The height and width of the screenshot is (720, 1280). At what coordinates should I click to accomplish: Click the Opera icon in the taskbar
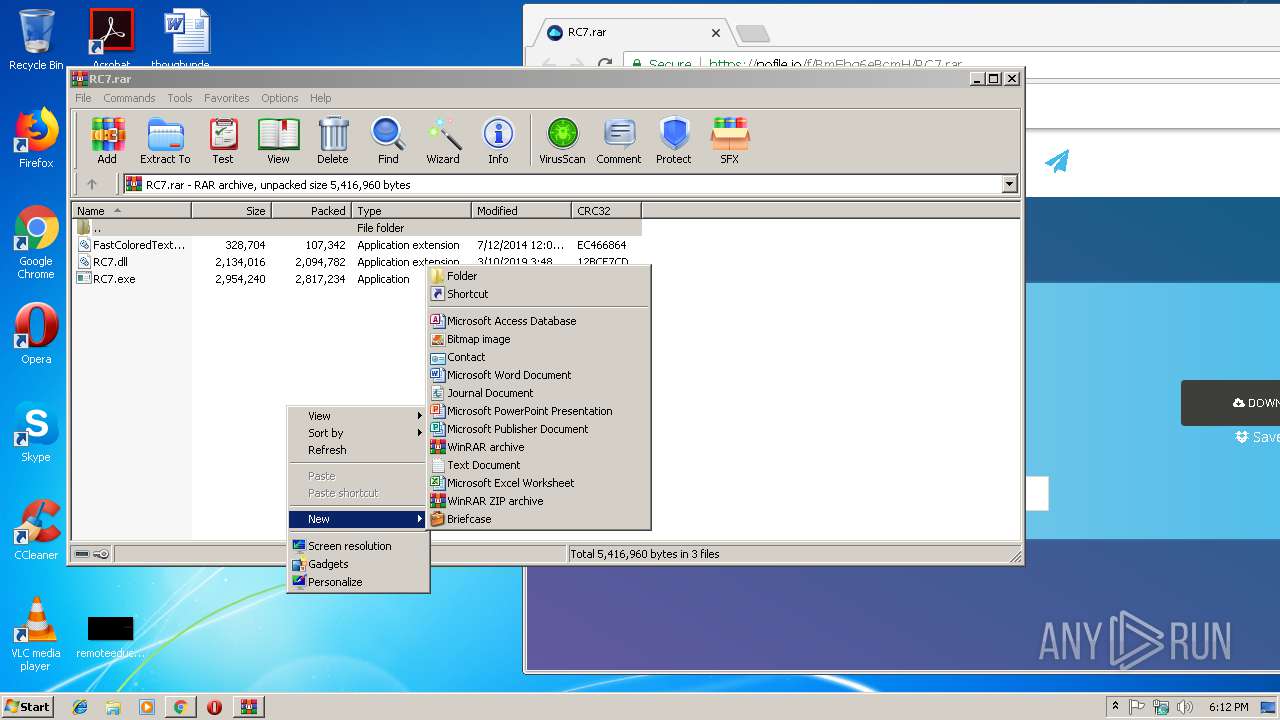(x=214, y=707)
